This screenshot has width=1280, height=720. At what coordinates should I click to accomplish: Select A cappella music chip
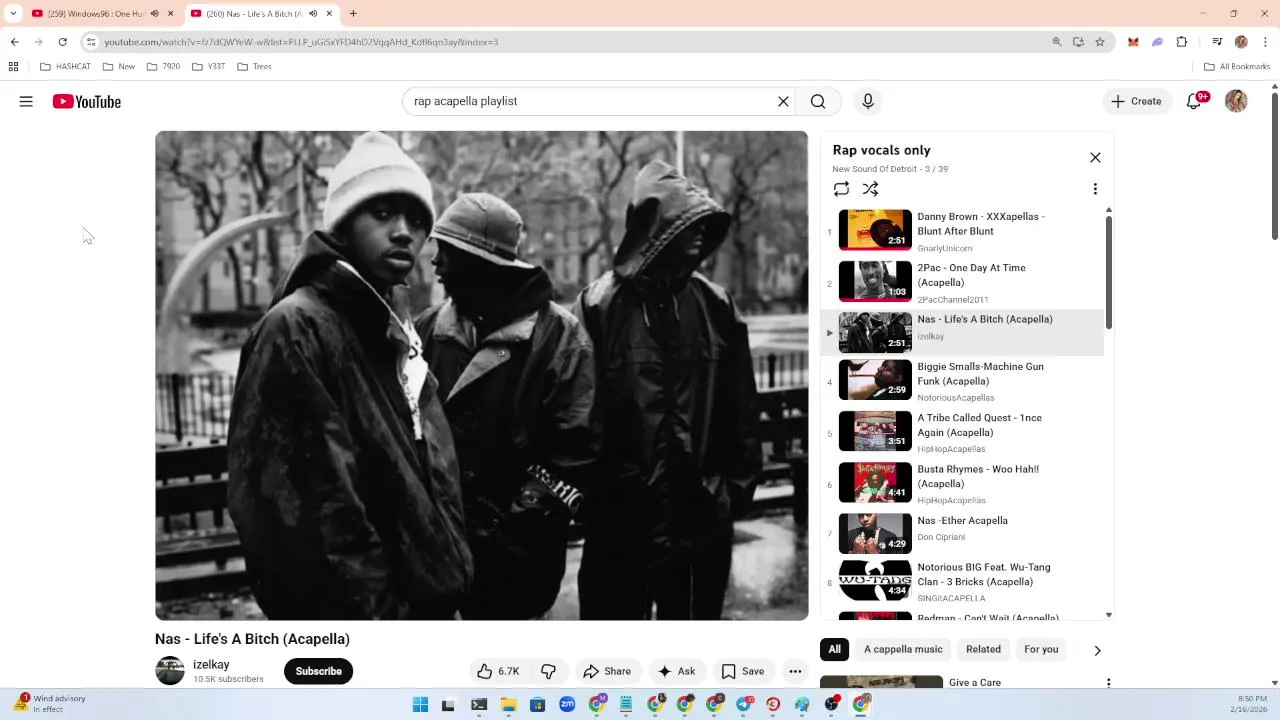[903, 649]
